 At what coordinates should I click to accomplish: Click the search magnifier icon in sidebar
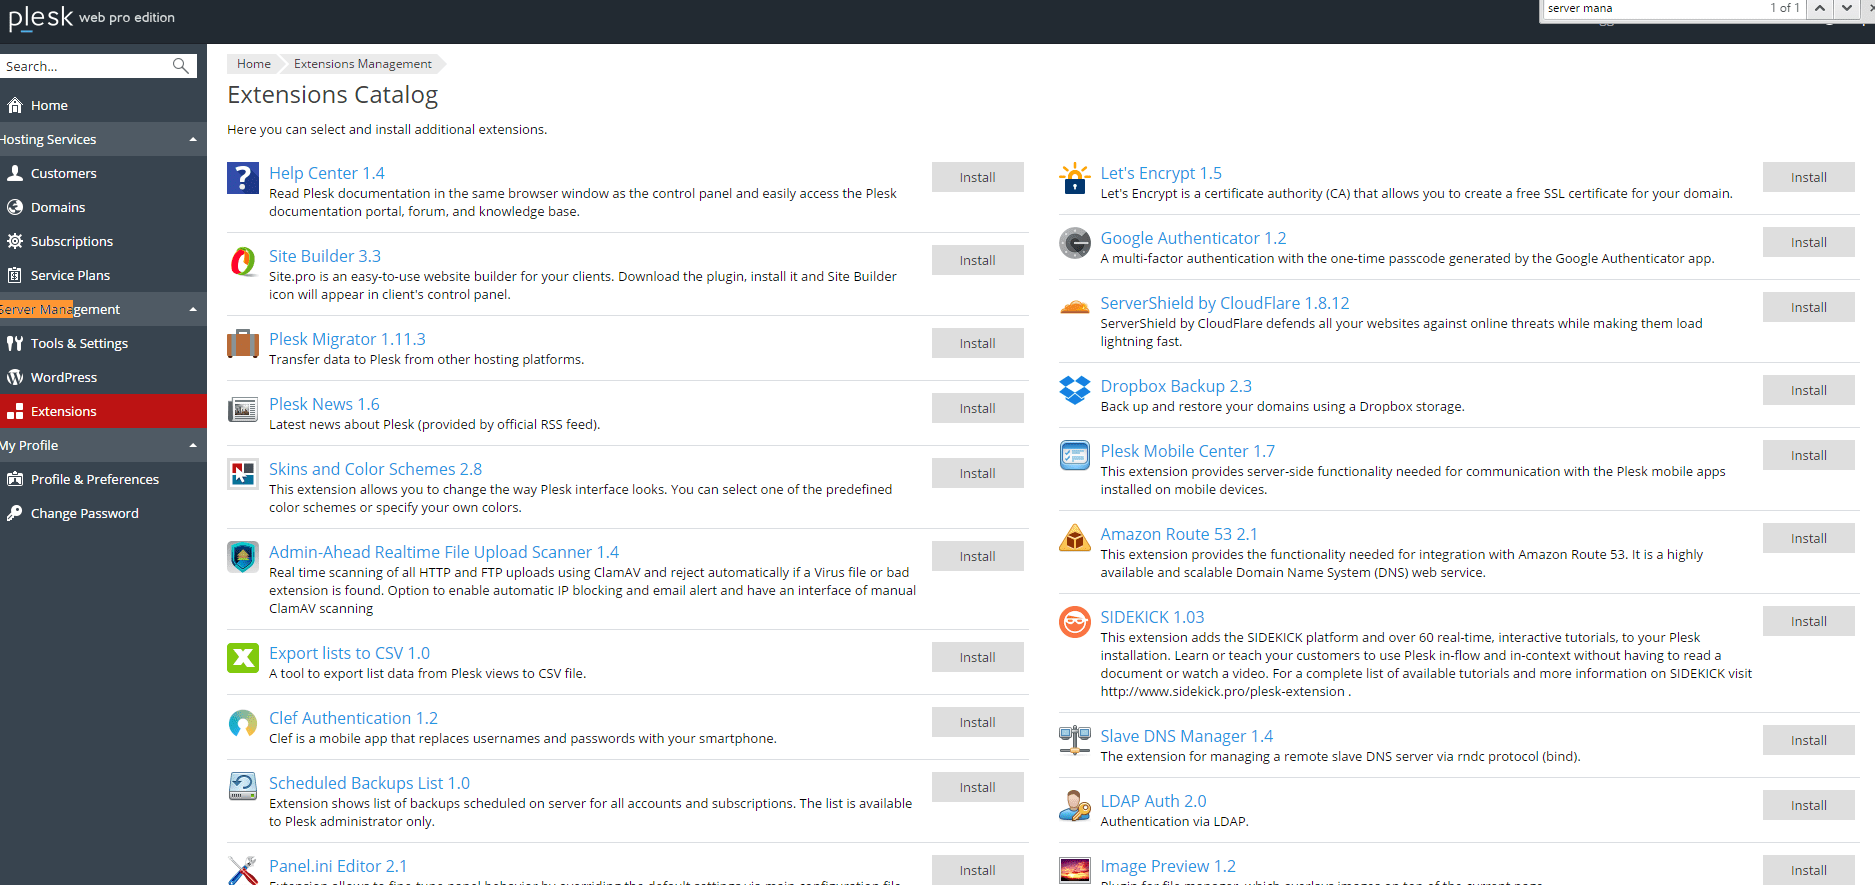[x=181, y=66]
